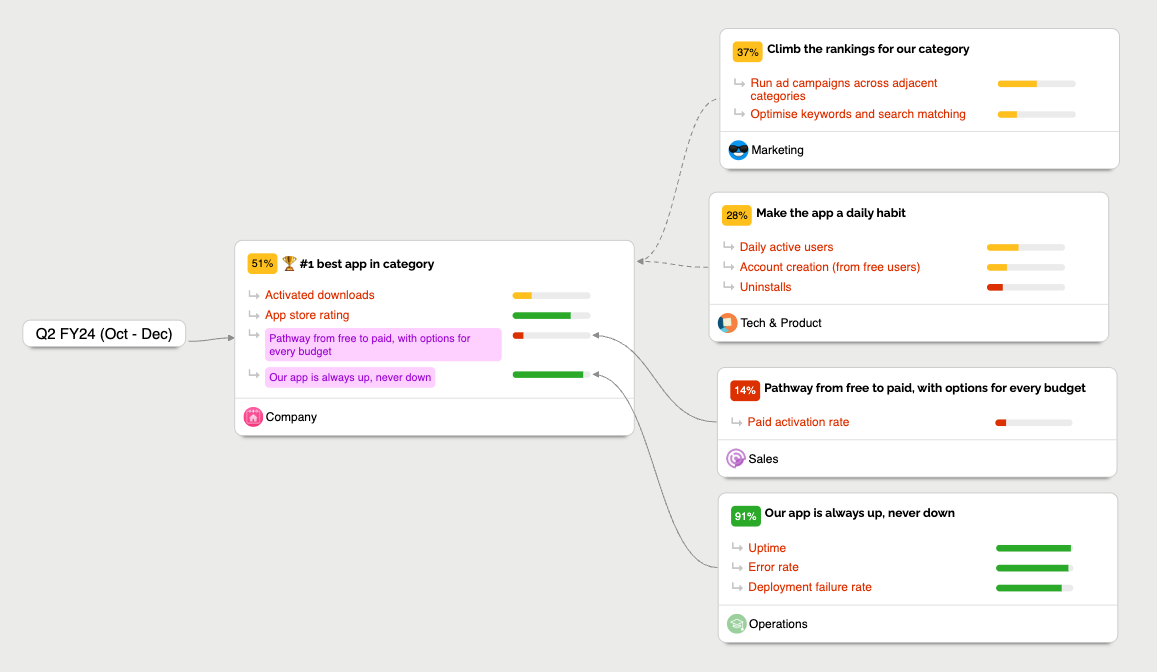Screen dimensions: 1157x672
Task: Select the pink 'Our app is always up' tag
Action: click(x=350, y=377)
